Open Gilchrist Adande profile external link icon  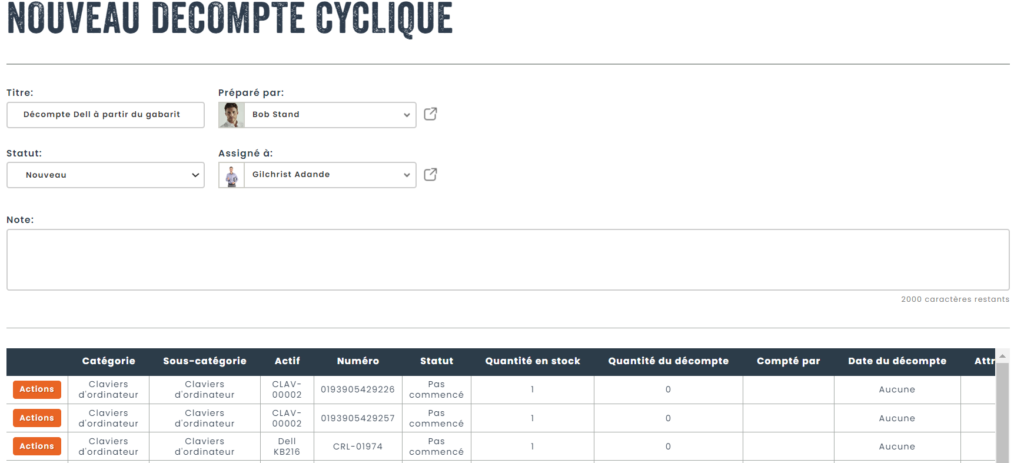point(430,175)
